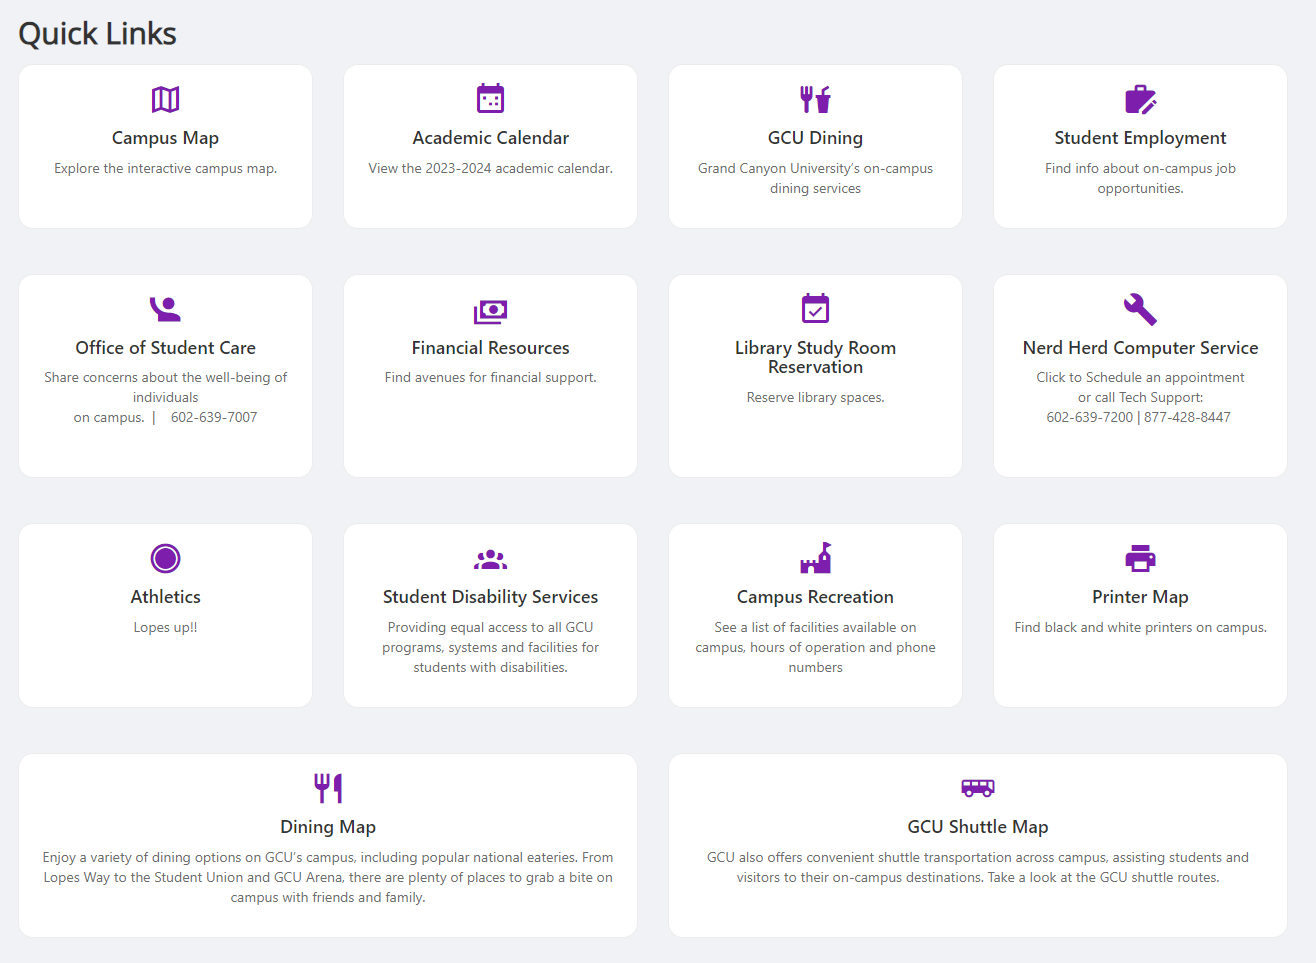This screenshot has height=963, width=1316.
Task: Click Tech Support numbers 602-639-7200 | 877-428-8447
Action: 1138,418
